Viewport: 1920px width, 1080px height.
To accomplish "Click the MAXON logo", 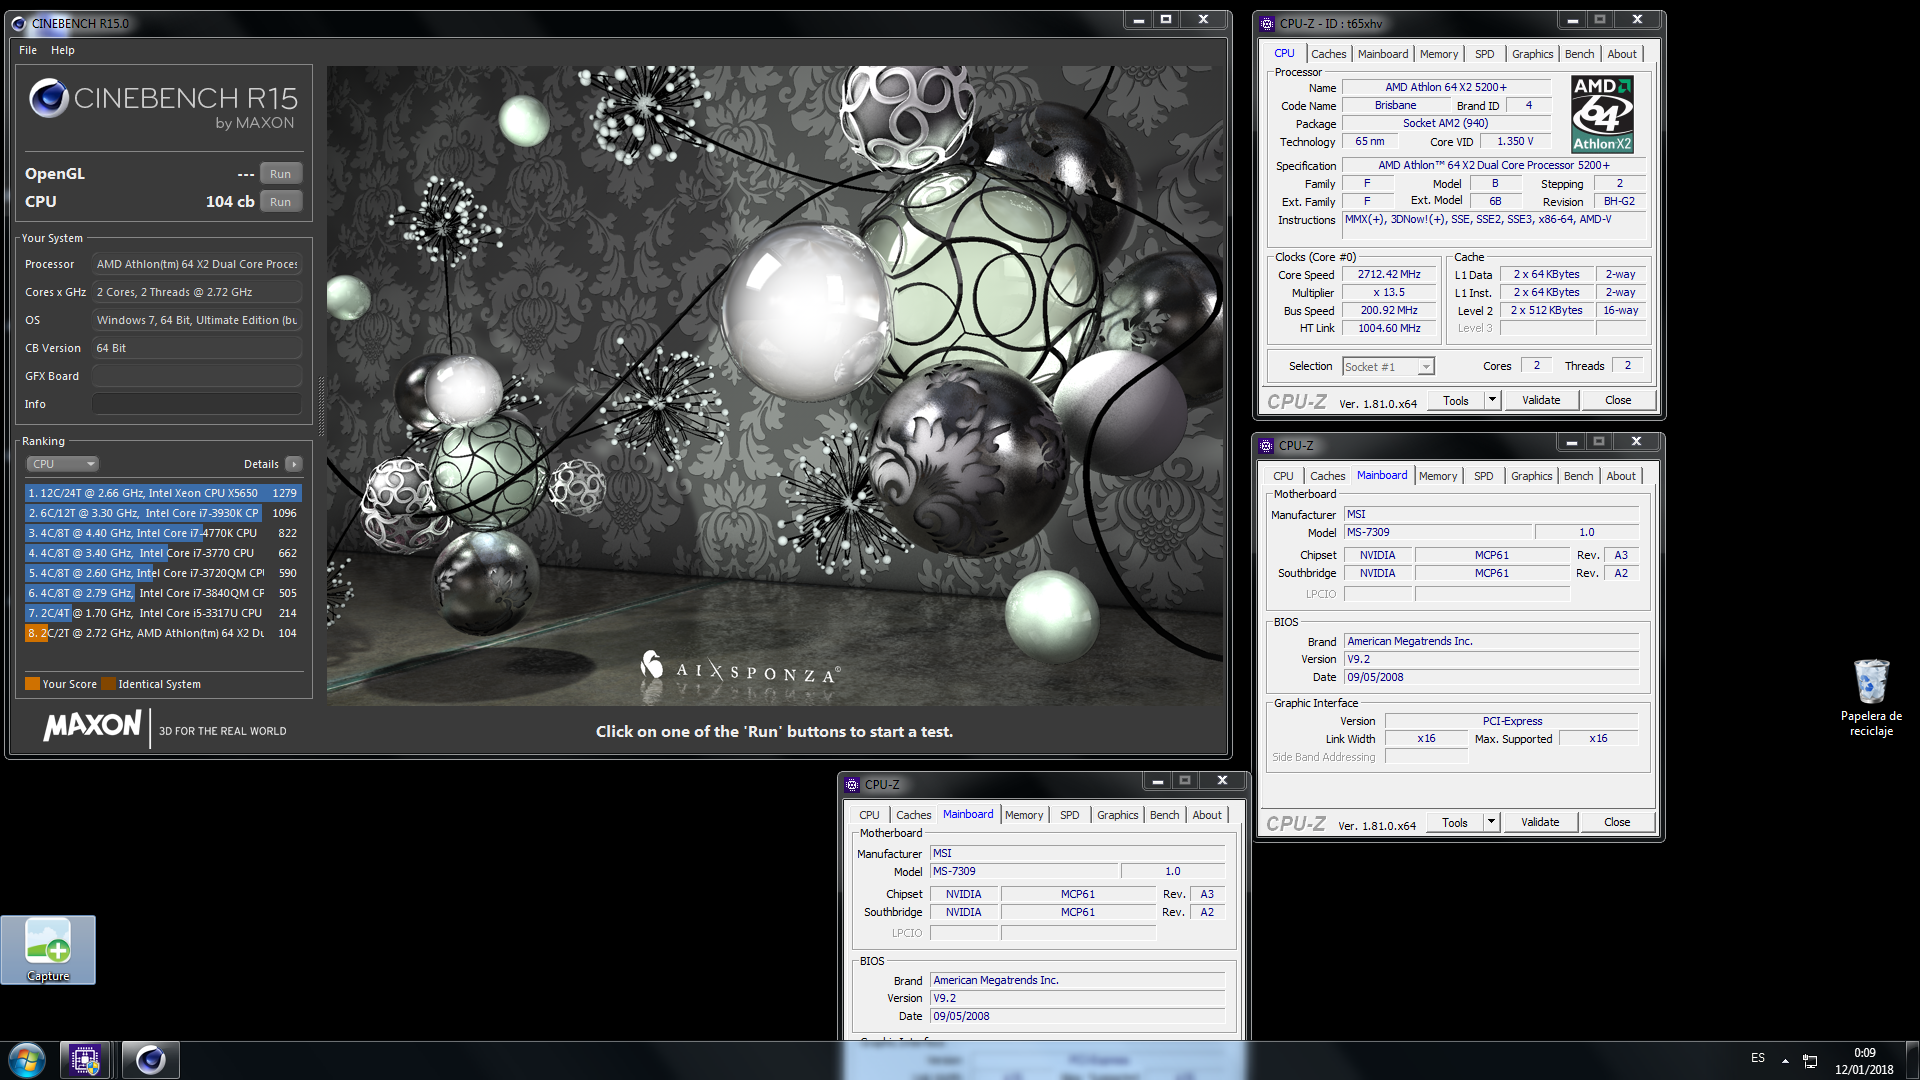I will coord(92,727).
